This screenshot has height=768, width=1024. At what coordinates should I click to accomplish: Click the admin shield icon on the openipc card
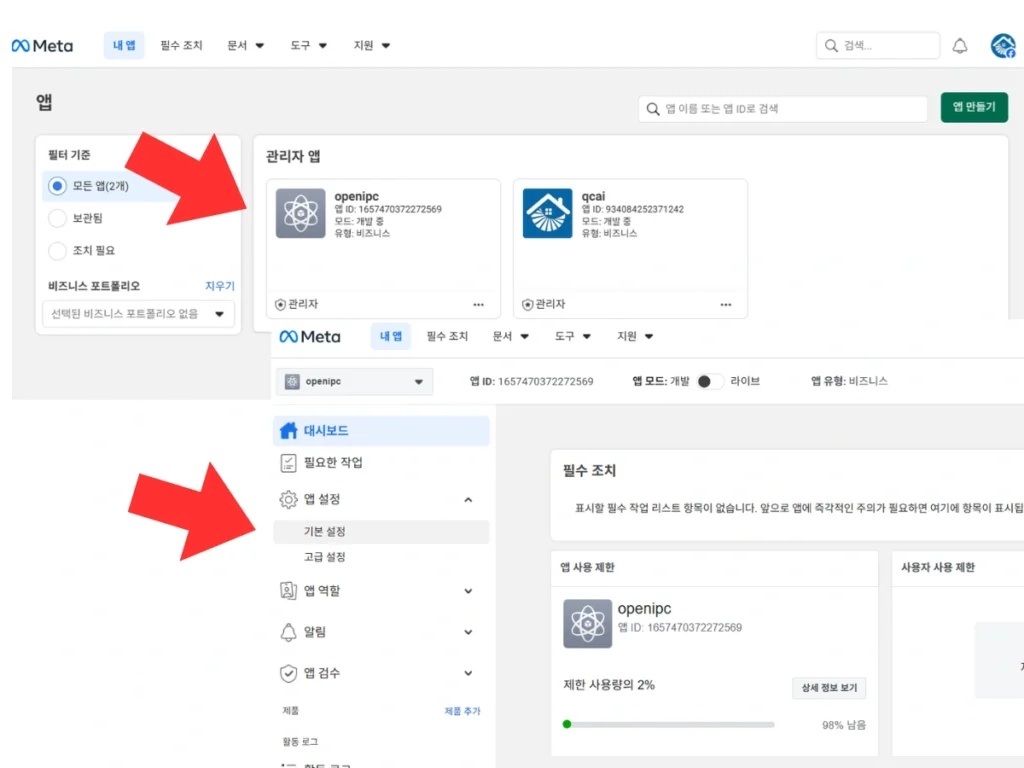(x=280, y=304)
